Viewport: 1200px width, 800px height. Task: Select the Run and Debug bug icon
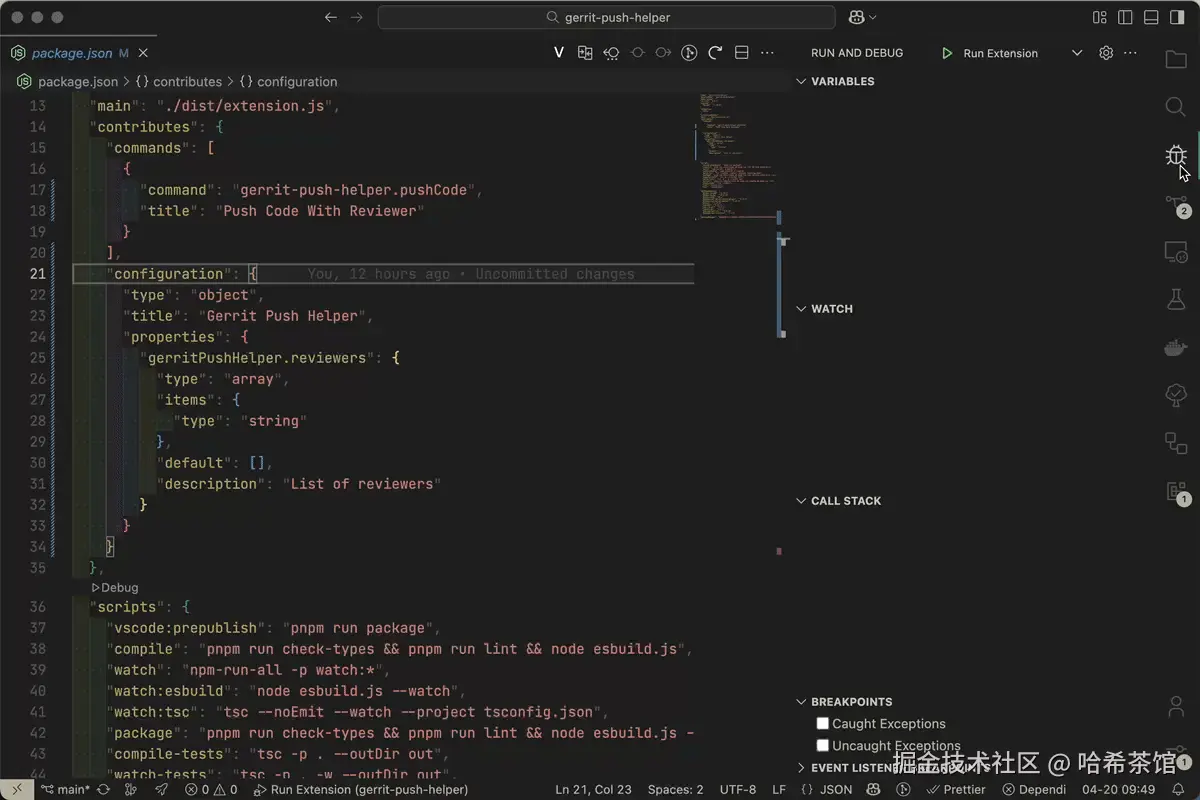point(1176,155)
